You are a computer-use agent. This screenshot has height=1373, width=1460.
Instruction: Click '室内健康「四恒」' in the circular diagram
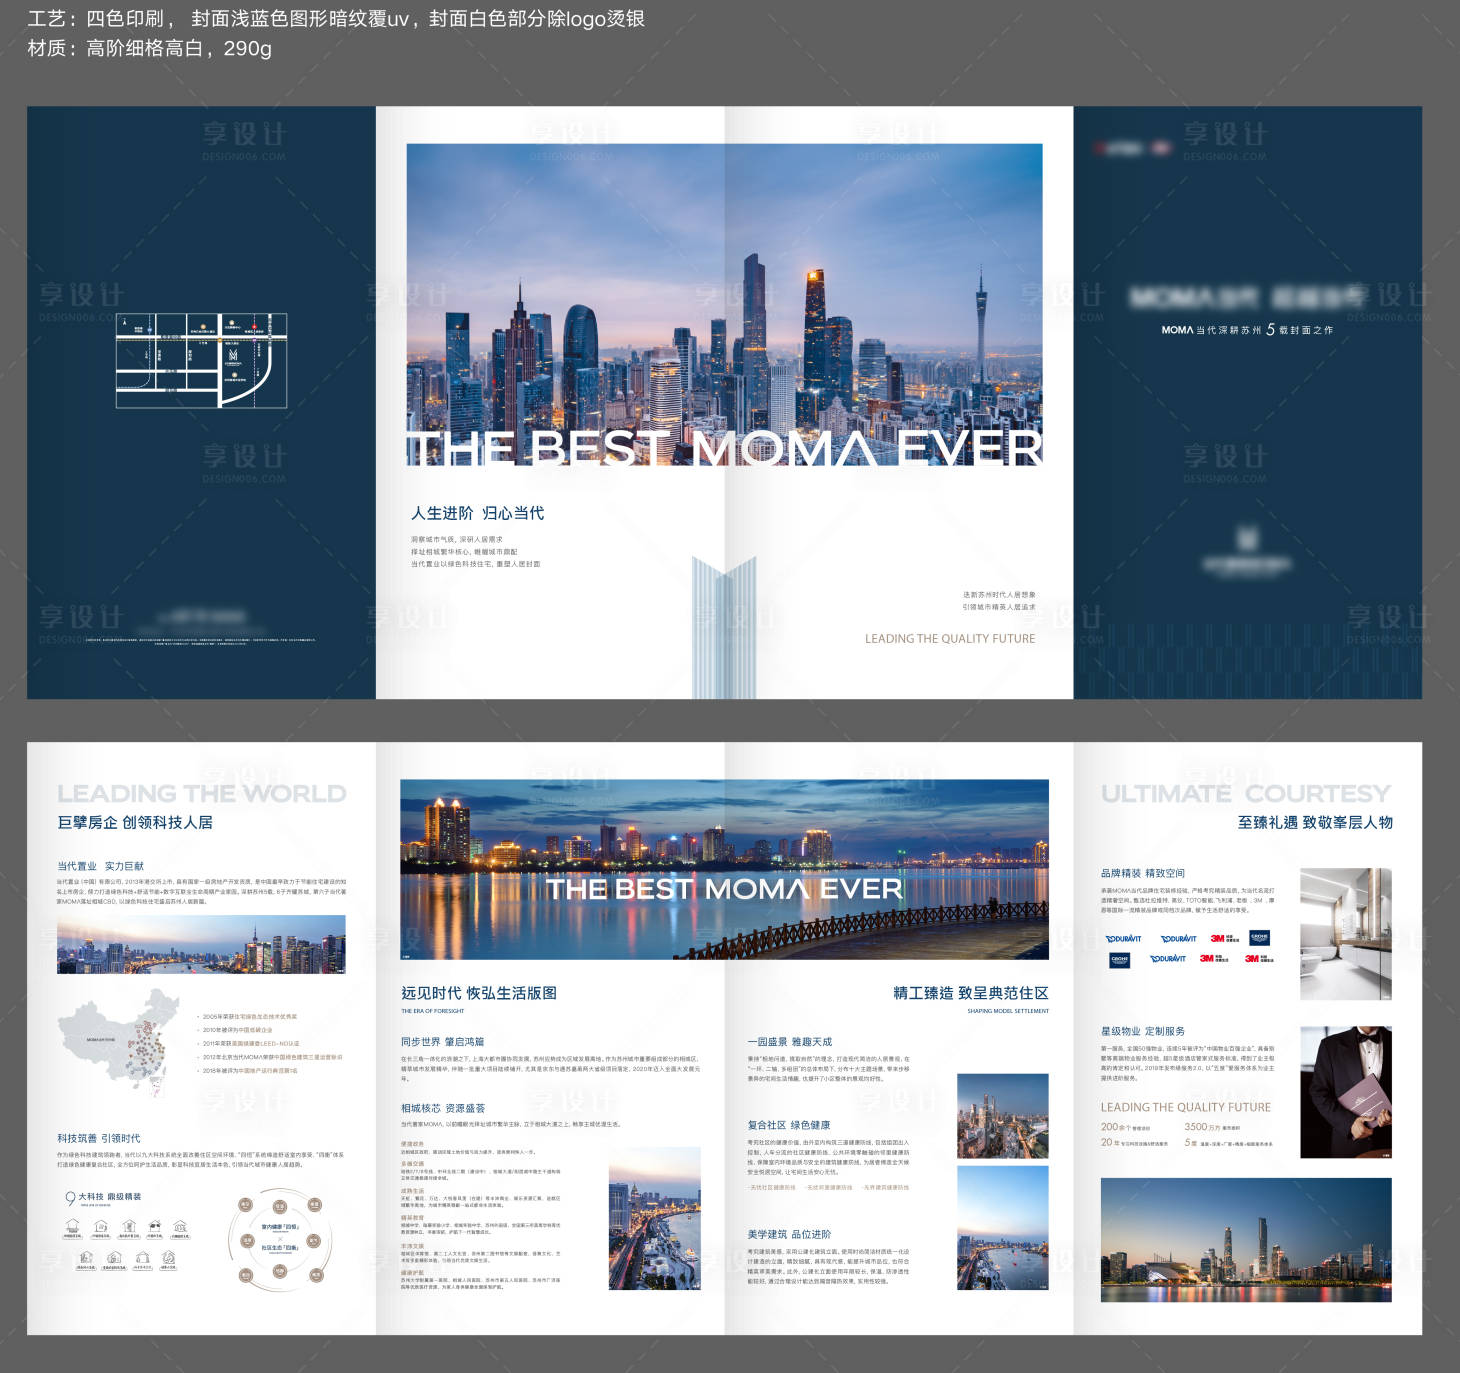coord(280,1226)
